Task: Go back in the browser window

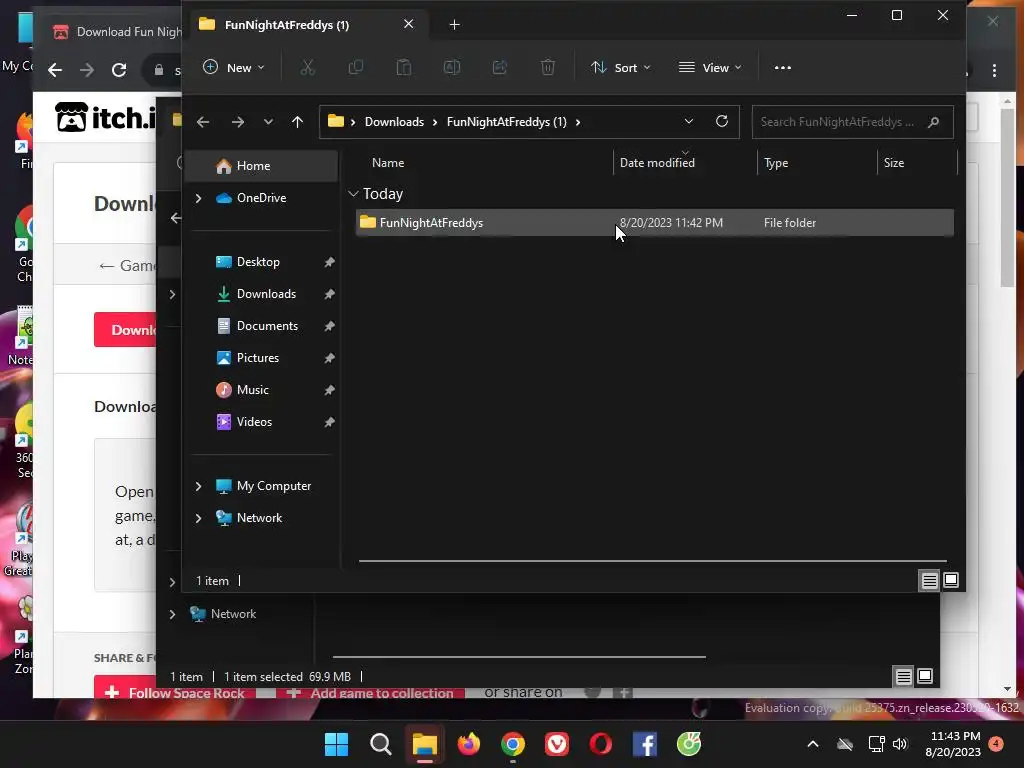Action: [x=56, y=70]
